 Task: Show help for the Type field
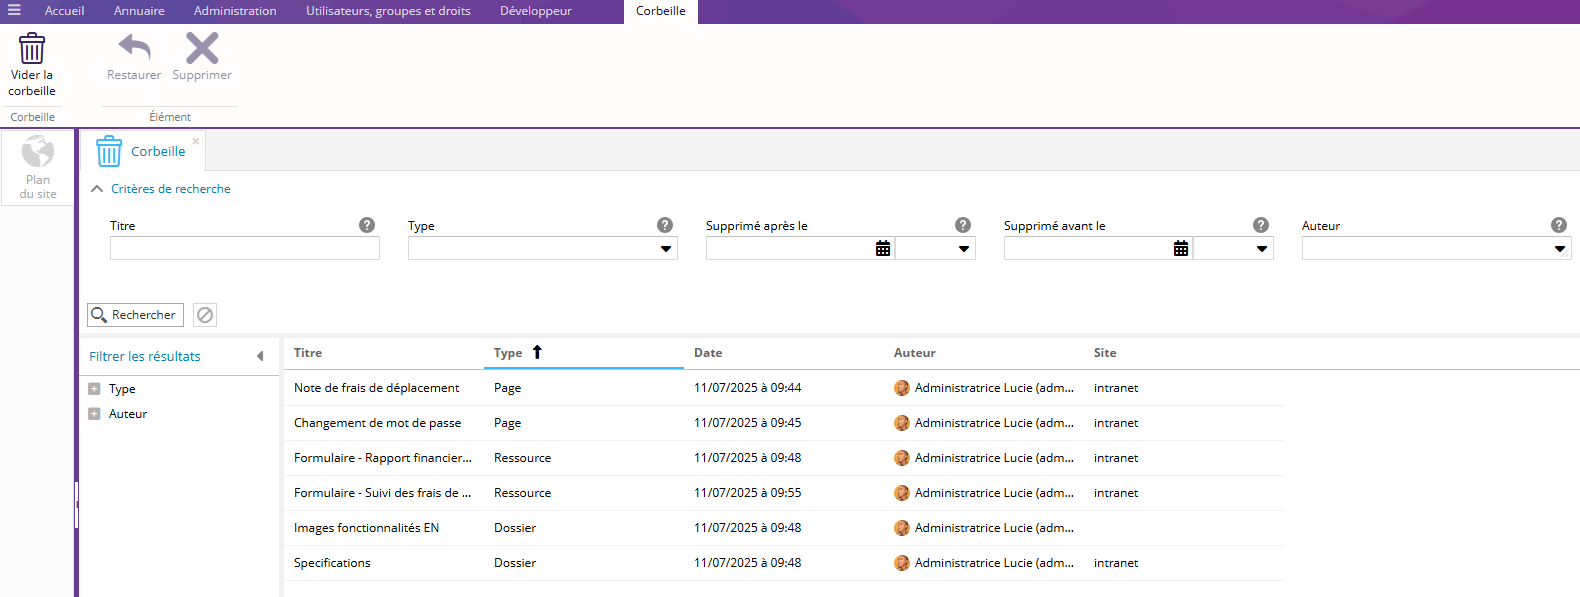[665, 225]
